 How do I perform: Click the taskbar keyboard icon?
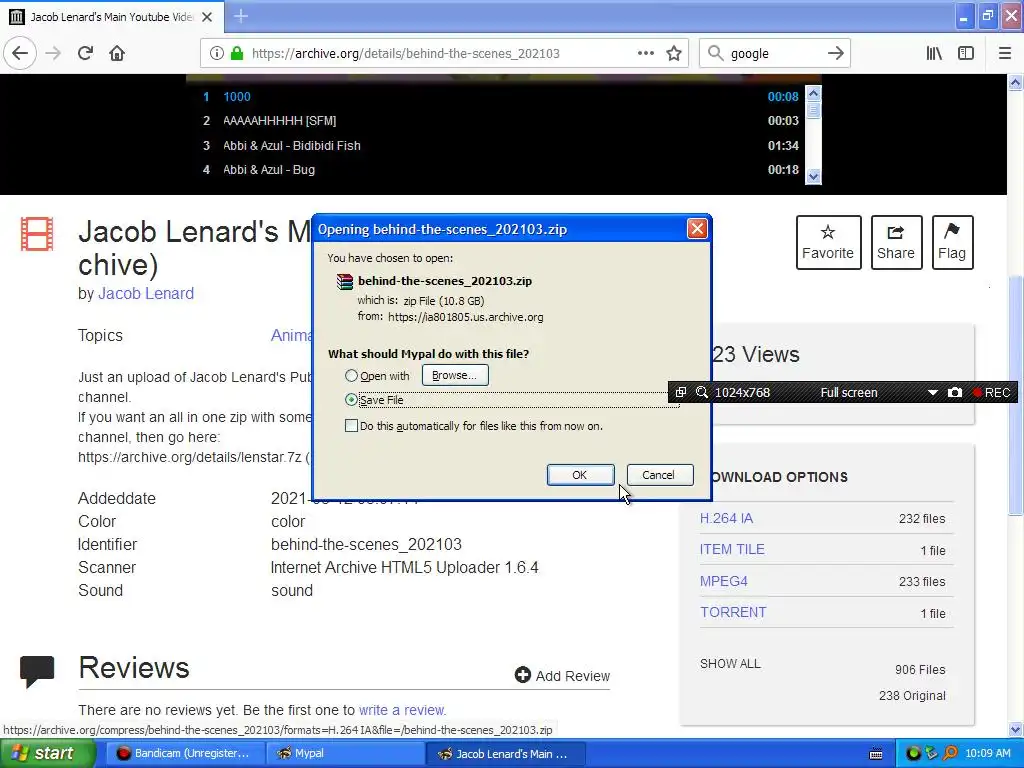coord(876,754)
